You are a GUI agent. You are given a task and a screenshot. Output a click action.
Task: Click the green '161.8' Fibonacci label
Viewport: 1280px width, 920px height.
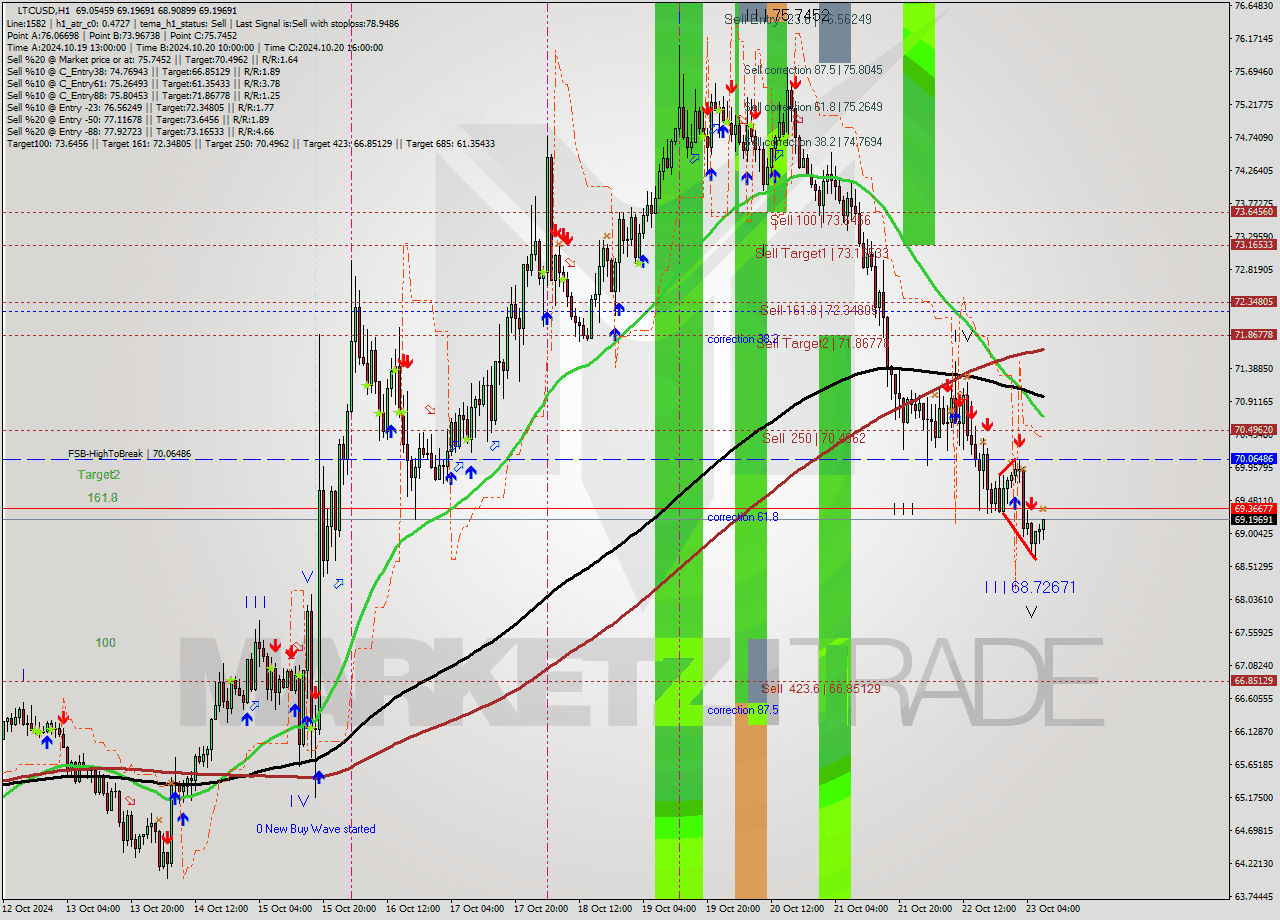tap(102, 497)
